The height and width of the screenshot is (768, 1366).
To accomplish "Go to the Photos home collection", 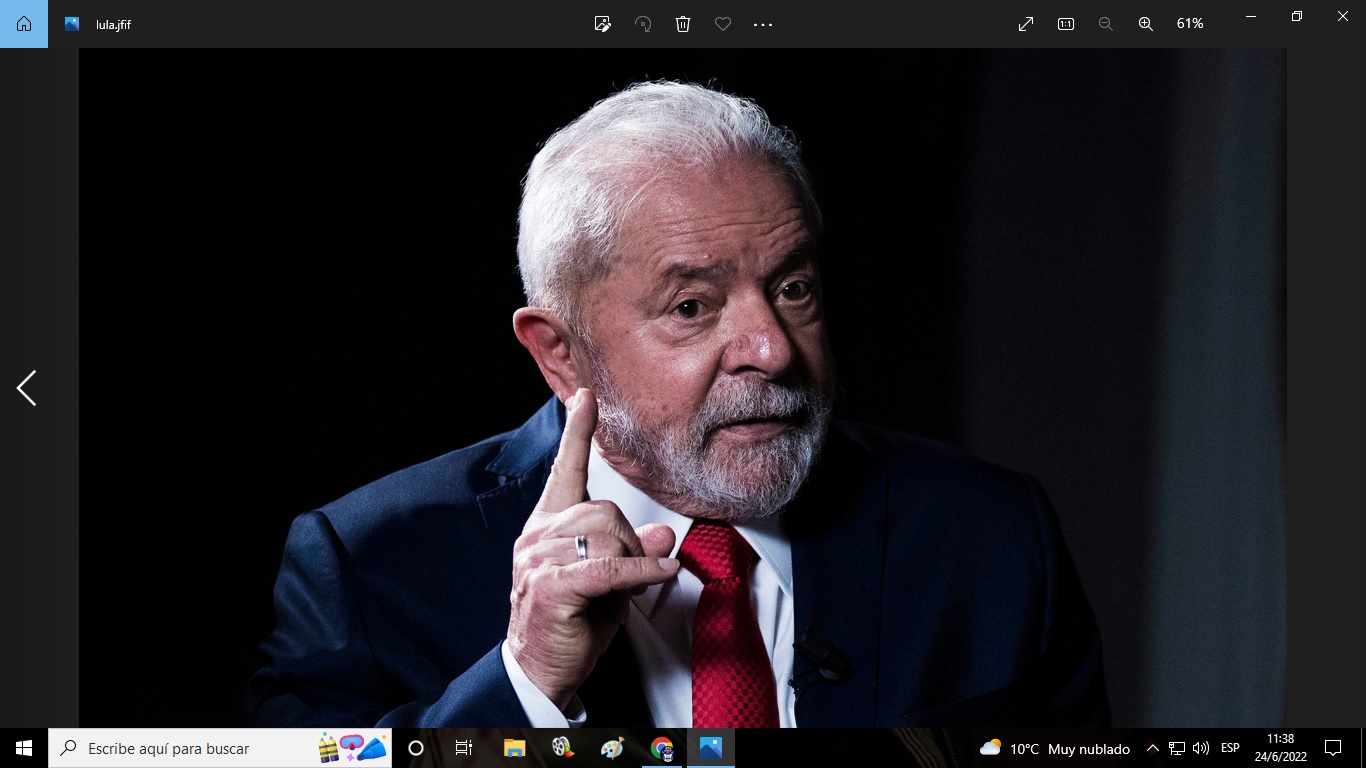I will (x=24, y=24).
